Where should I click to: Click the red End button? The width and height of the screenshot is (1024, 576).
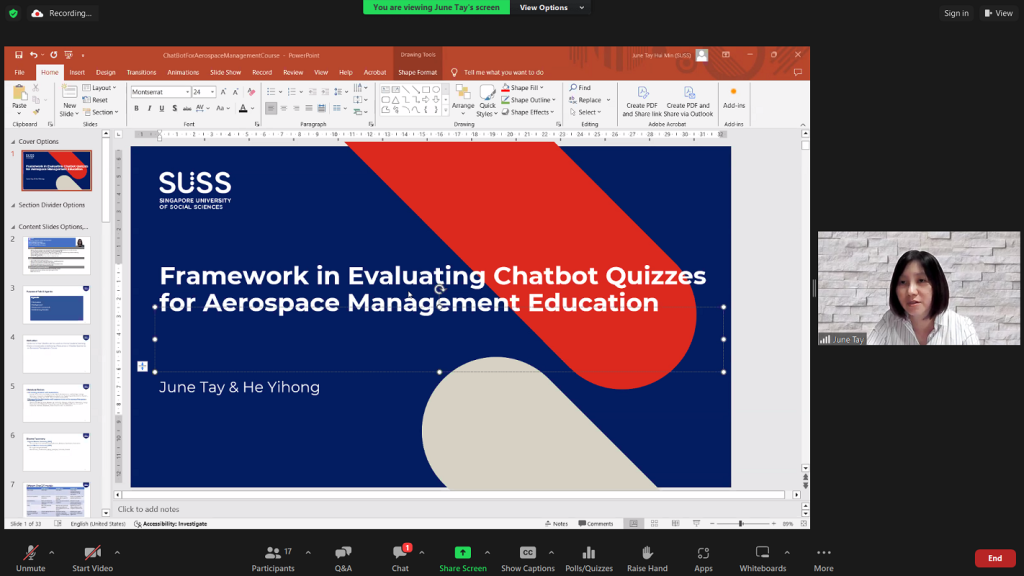[x=994, y=558]
